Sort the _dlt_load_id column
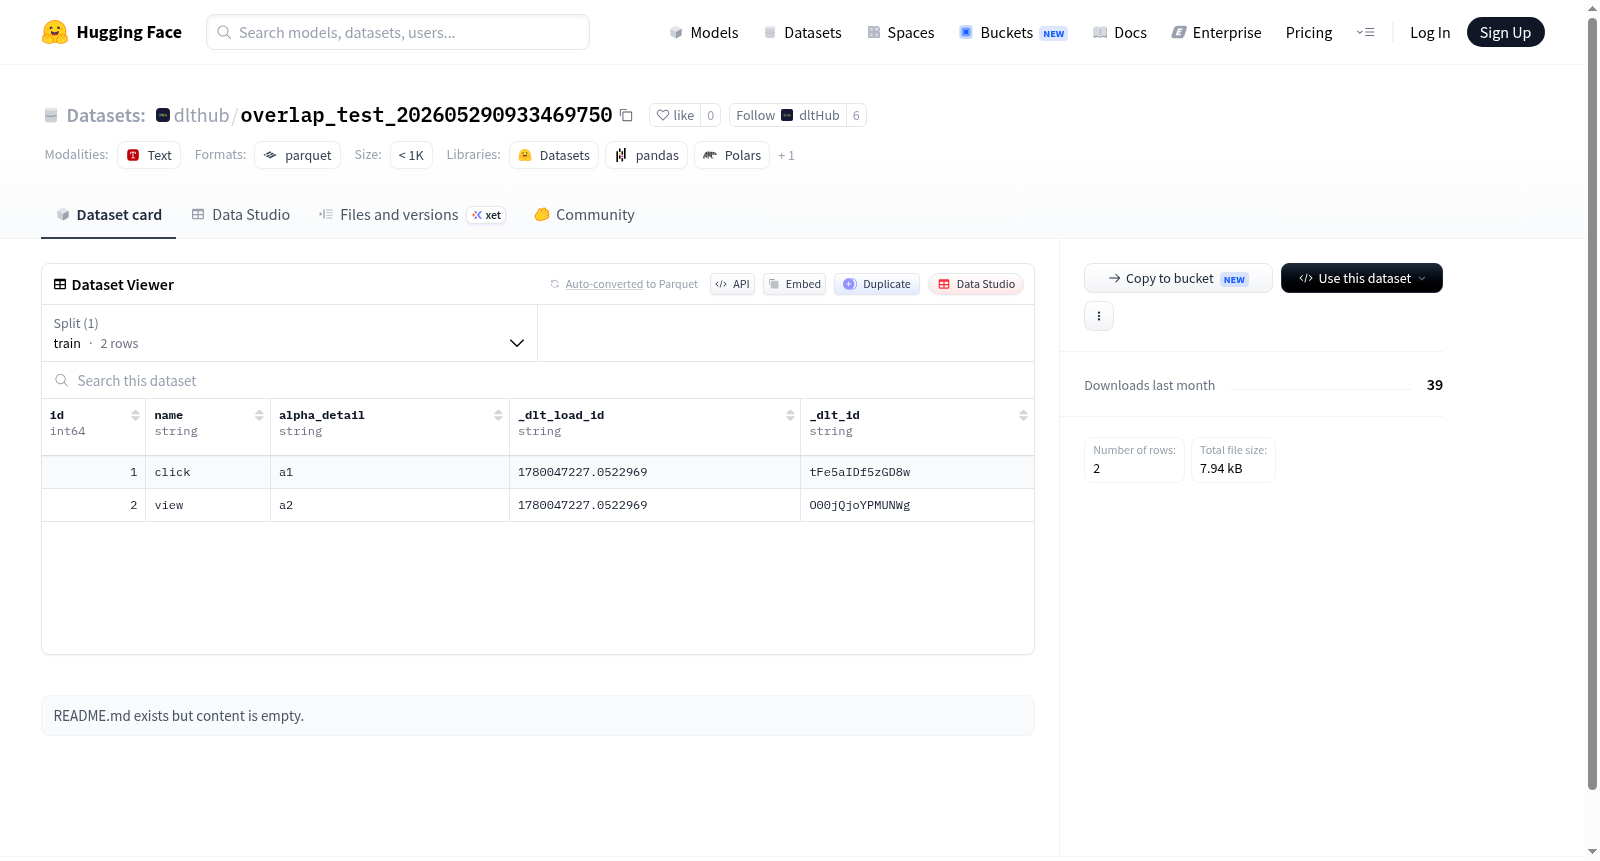This screenshot has height=861, width=1600. coord(790,415)
